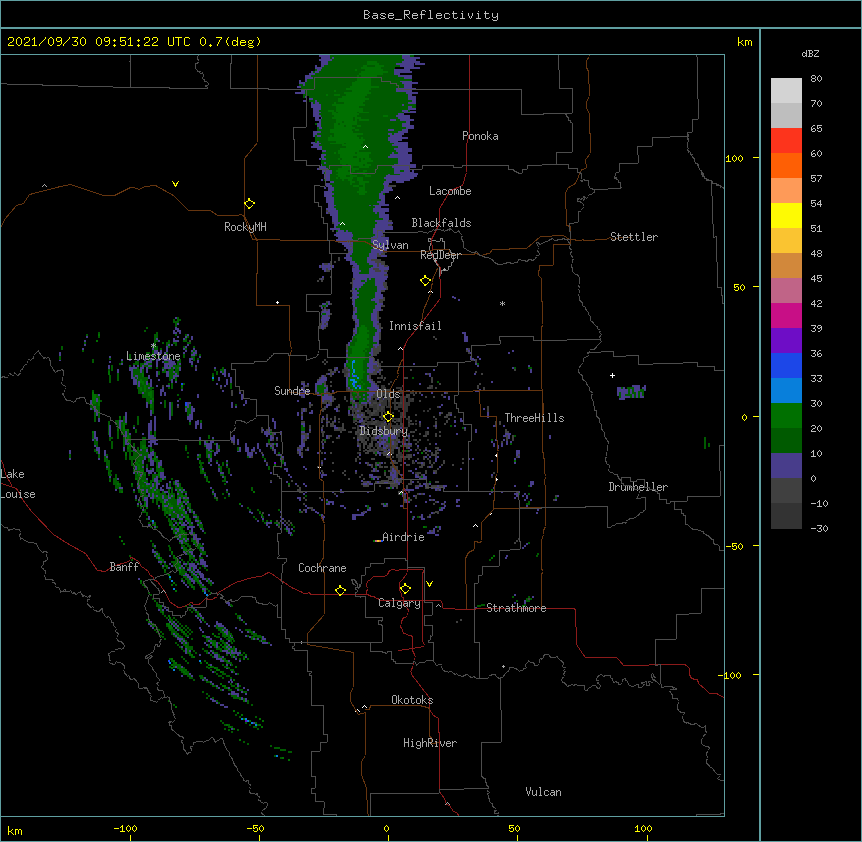The image size is (862, 842).
Task: Click the dBZ legend heading
Action: click(x=810, y=53)
